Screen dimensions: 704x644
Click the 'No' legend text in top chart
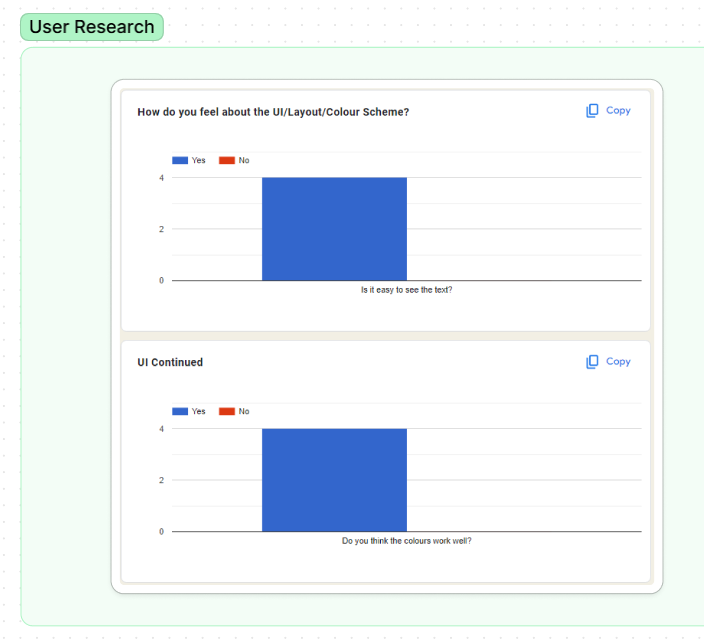(x=244, y=161)
